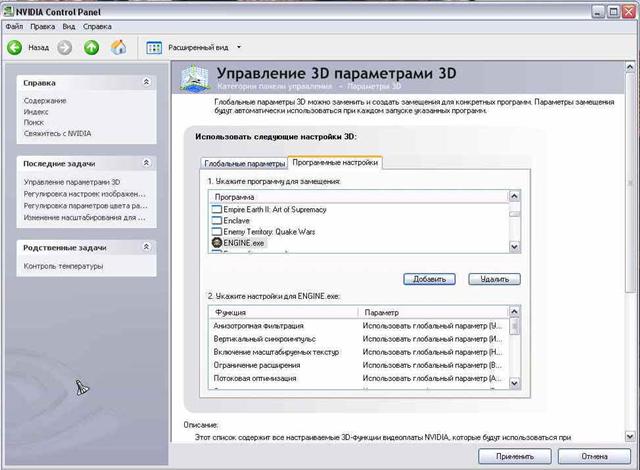The height and width of the screenshot is (470, 640).
Task: Open Изменение масштабирования task
Action: point(84,217)
